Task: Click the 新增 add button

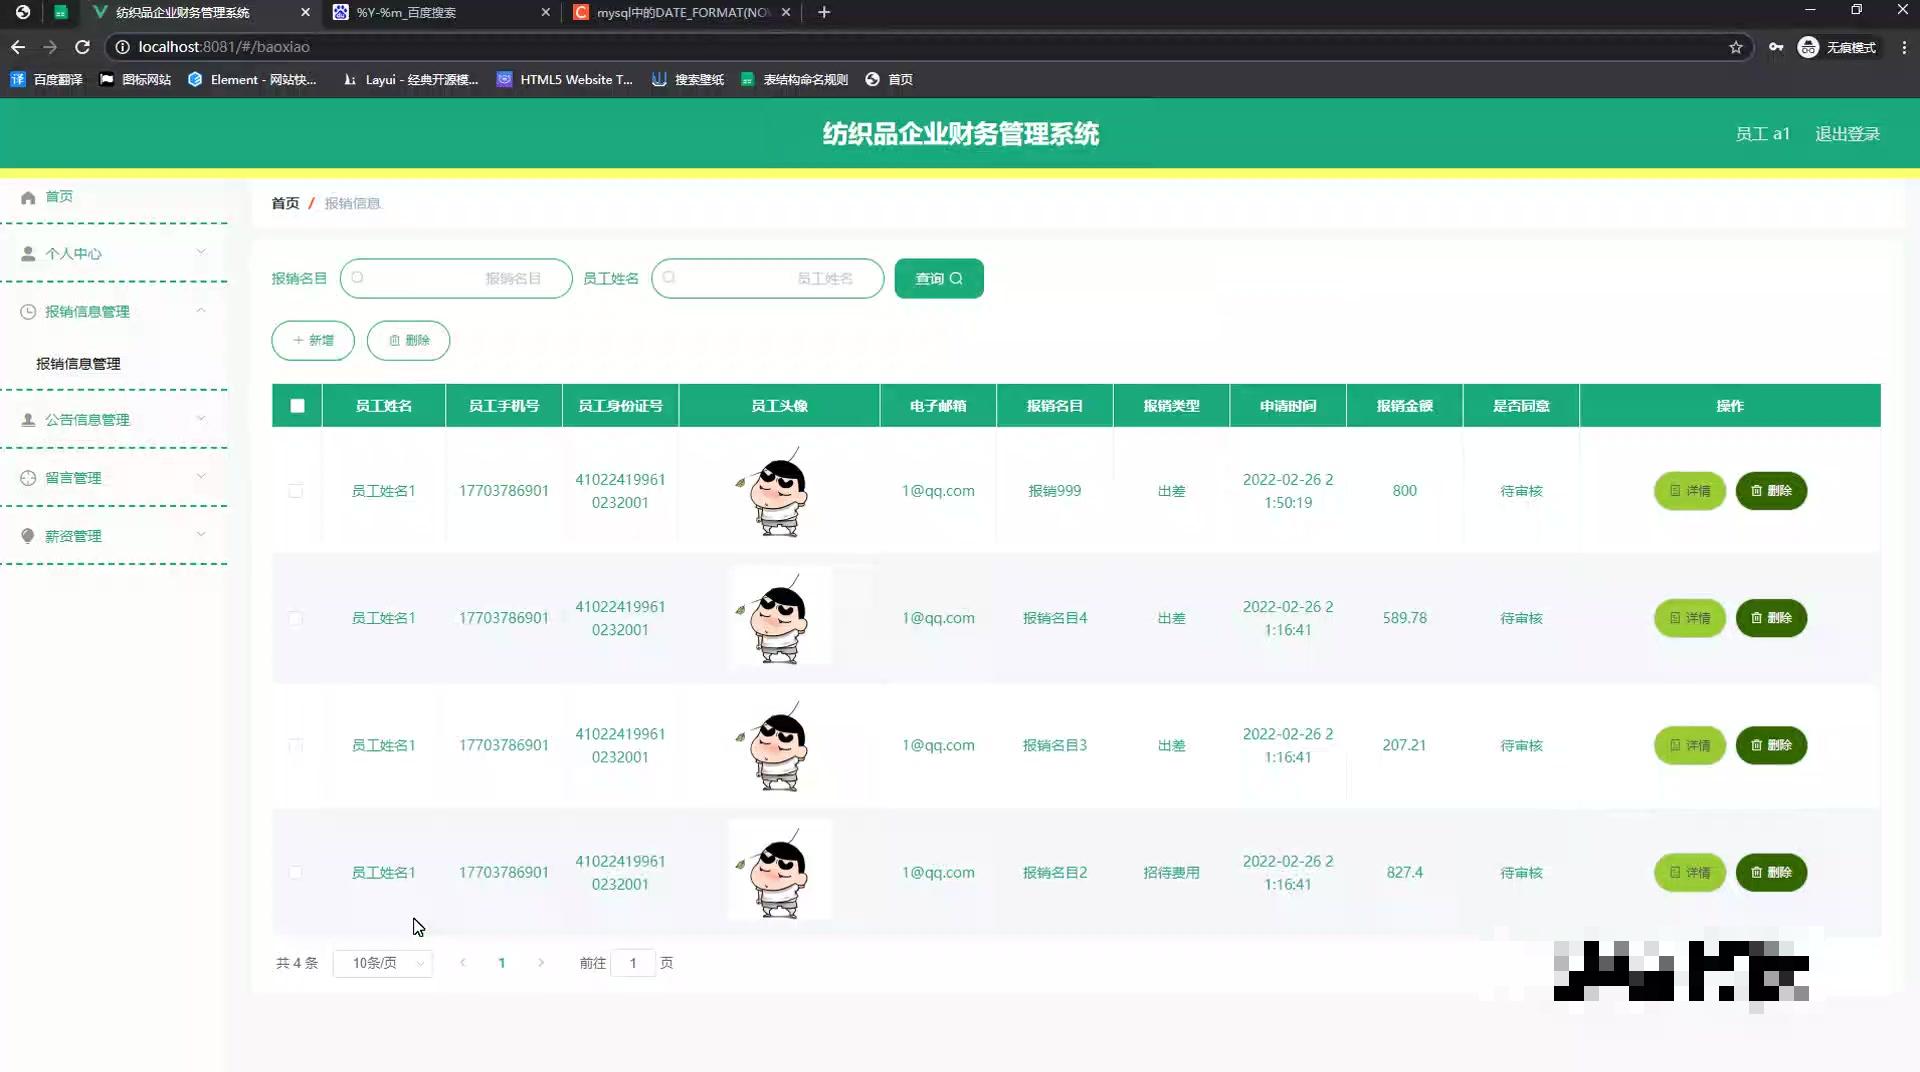Action: pyautogui.click(x=313, y=340)
